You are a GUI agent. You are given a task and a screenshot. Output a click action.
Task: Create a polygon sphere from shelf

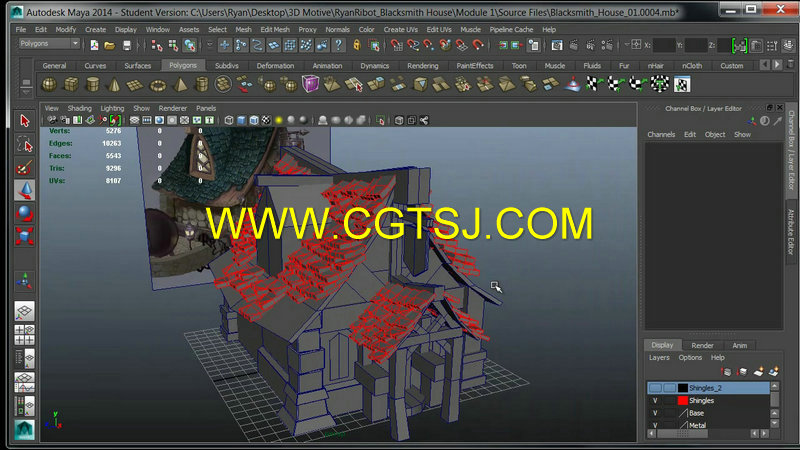coord(49,85)
